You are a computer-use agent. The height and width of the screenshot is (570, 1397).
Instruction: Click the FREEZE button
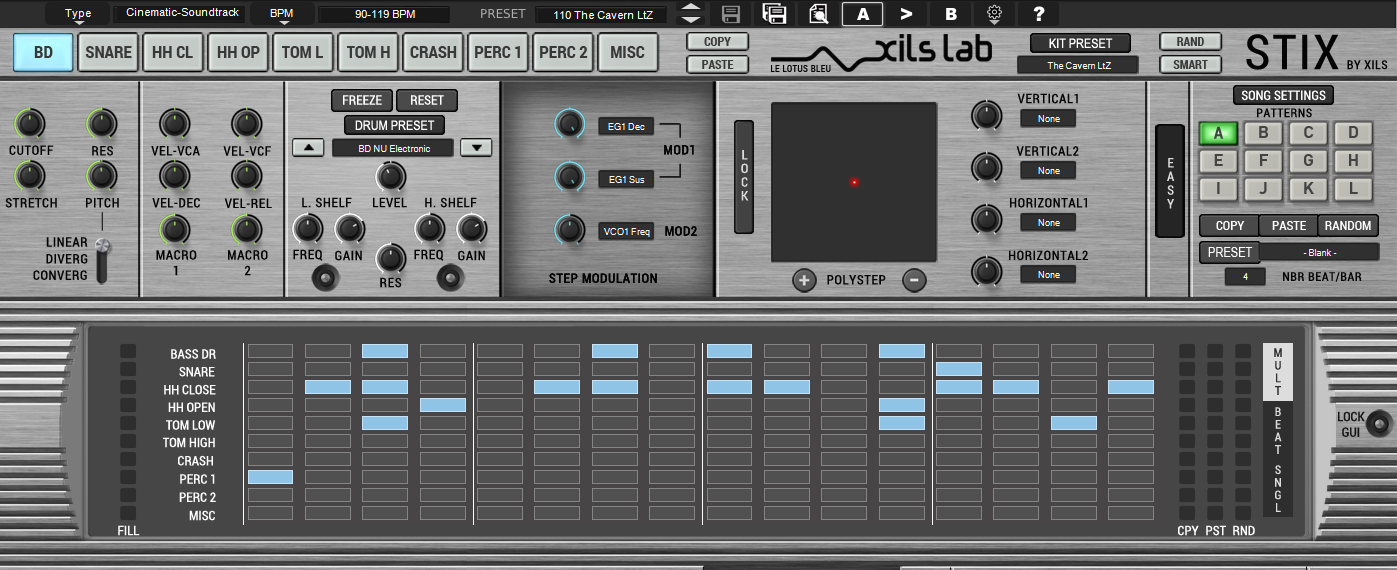tap(362, 100)
